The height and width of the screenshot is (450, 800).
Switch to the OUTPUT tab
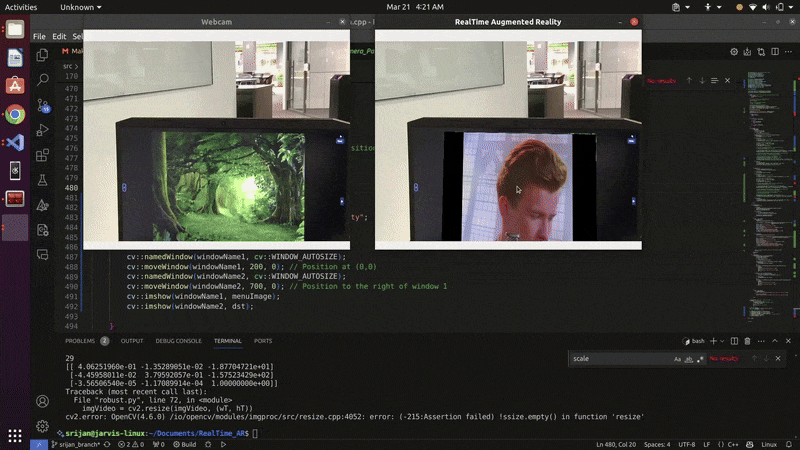coord(132,341)
